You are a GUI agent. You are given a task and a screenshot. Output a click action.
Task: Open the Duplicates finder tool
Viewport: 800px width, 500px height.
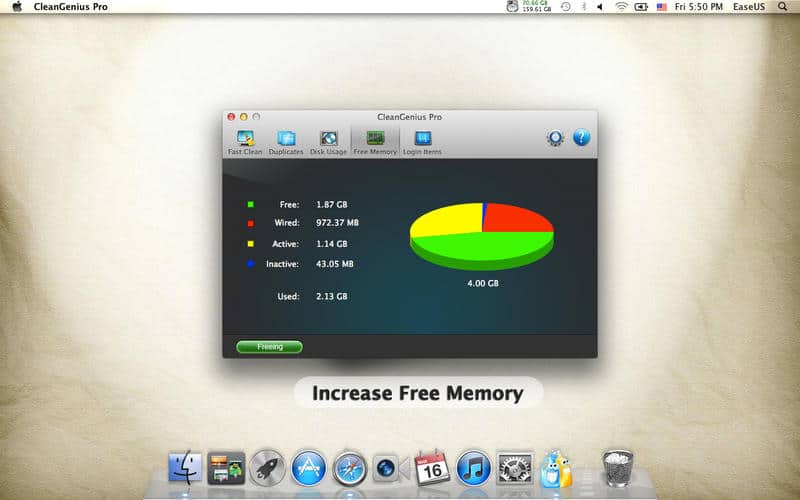pos(286,142)
